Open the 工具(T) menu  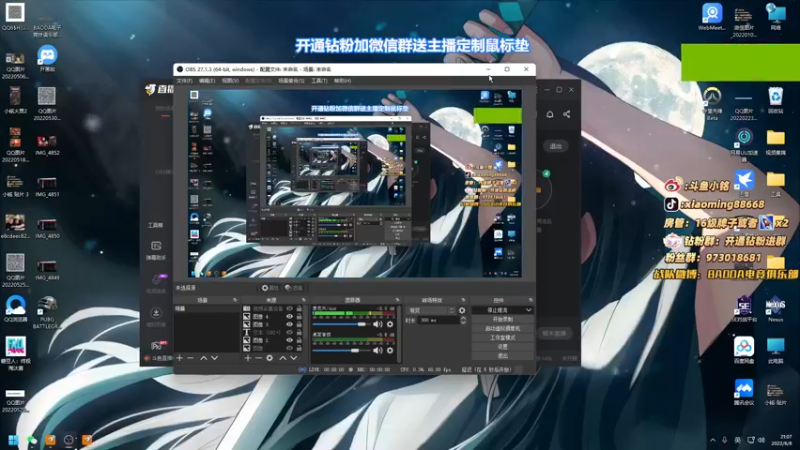(x=319, y=81)
